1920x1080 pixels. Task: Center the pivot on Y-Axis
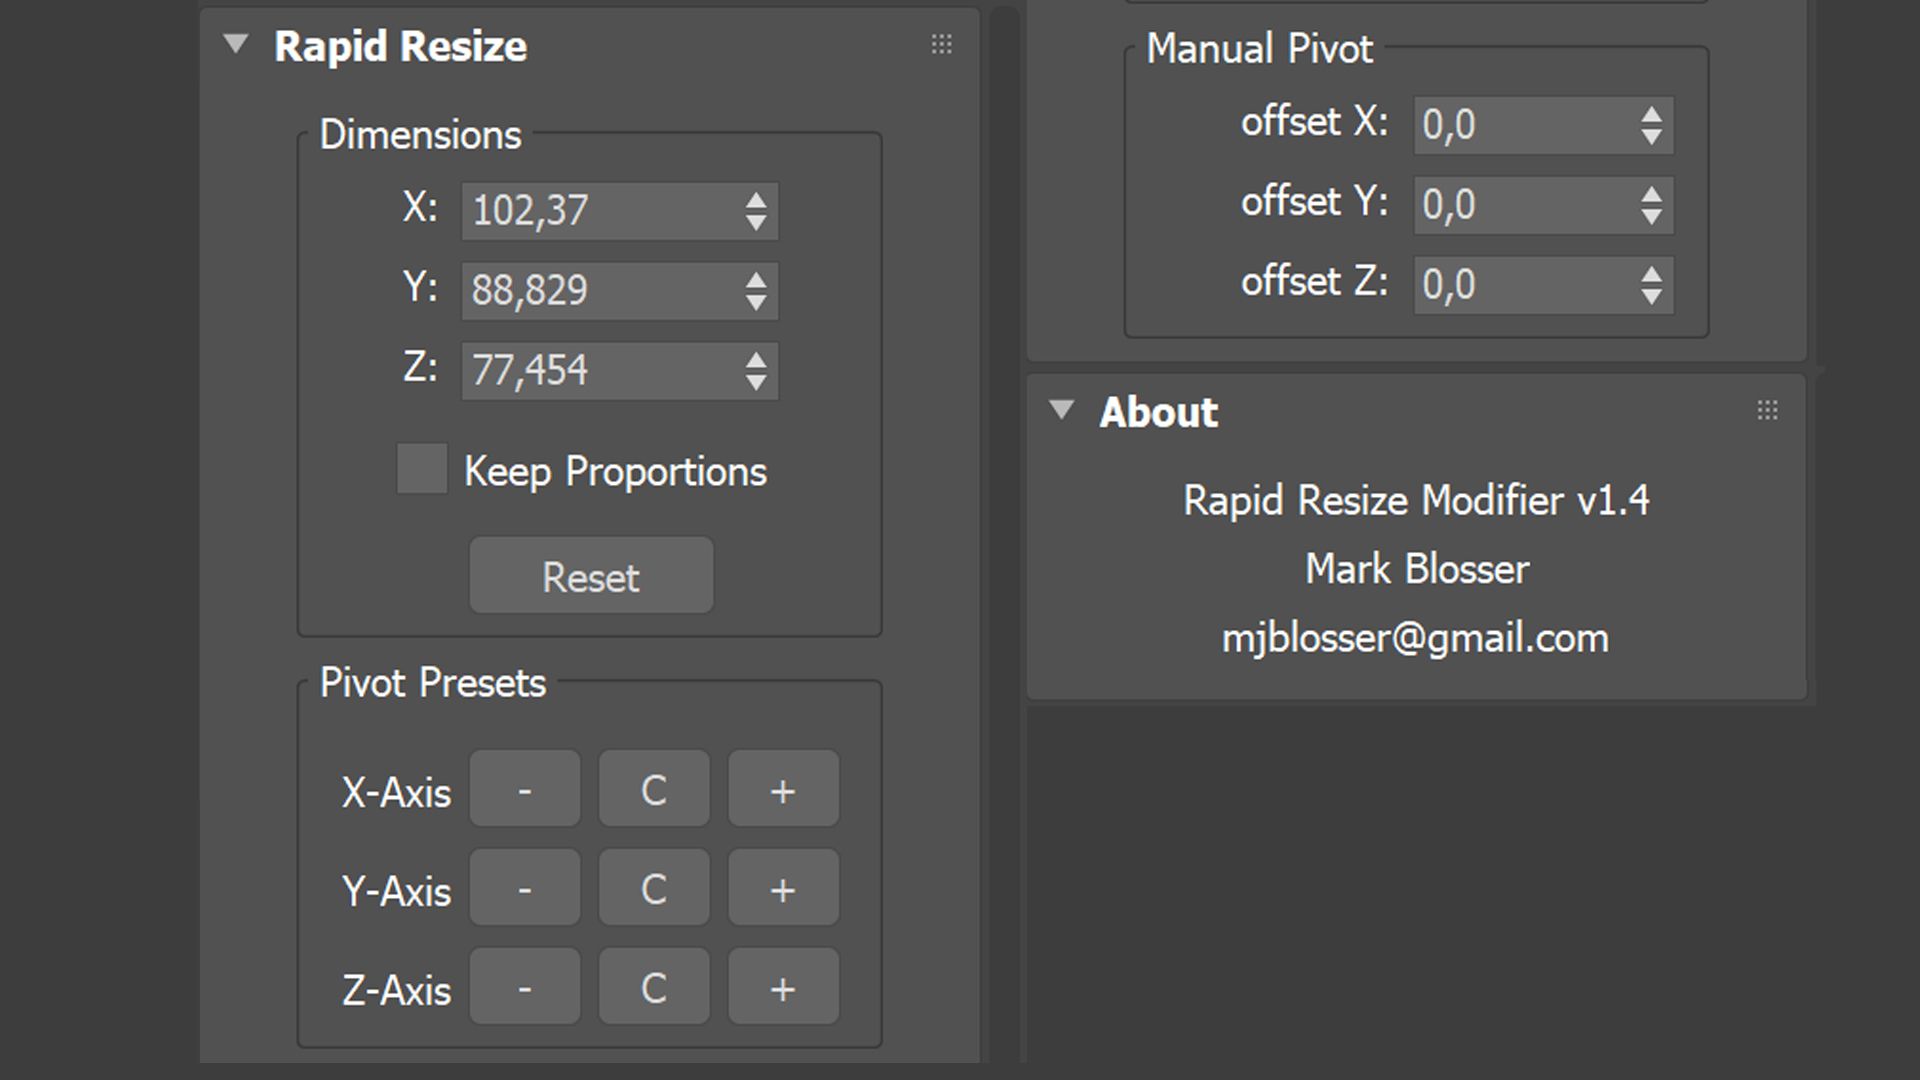pyautogui.click(x=654, y=888)
